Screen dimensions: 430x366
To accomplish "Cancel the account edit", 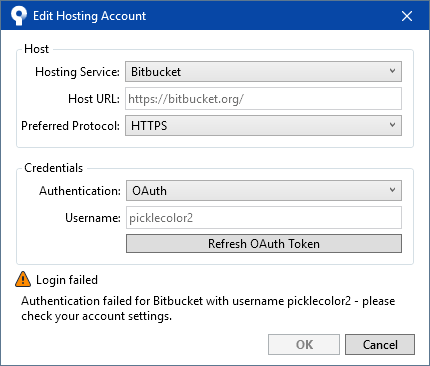I will tap(380, 344).
